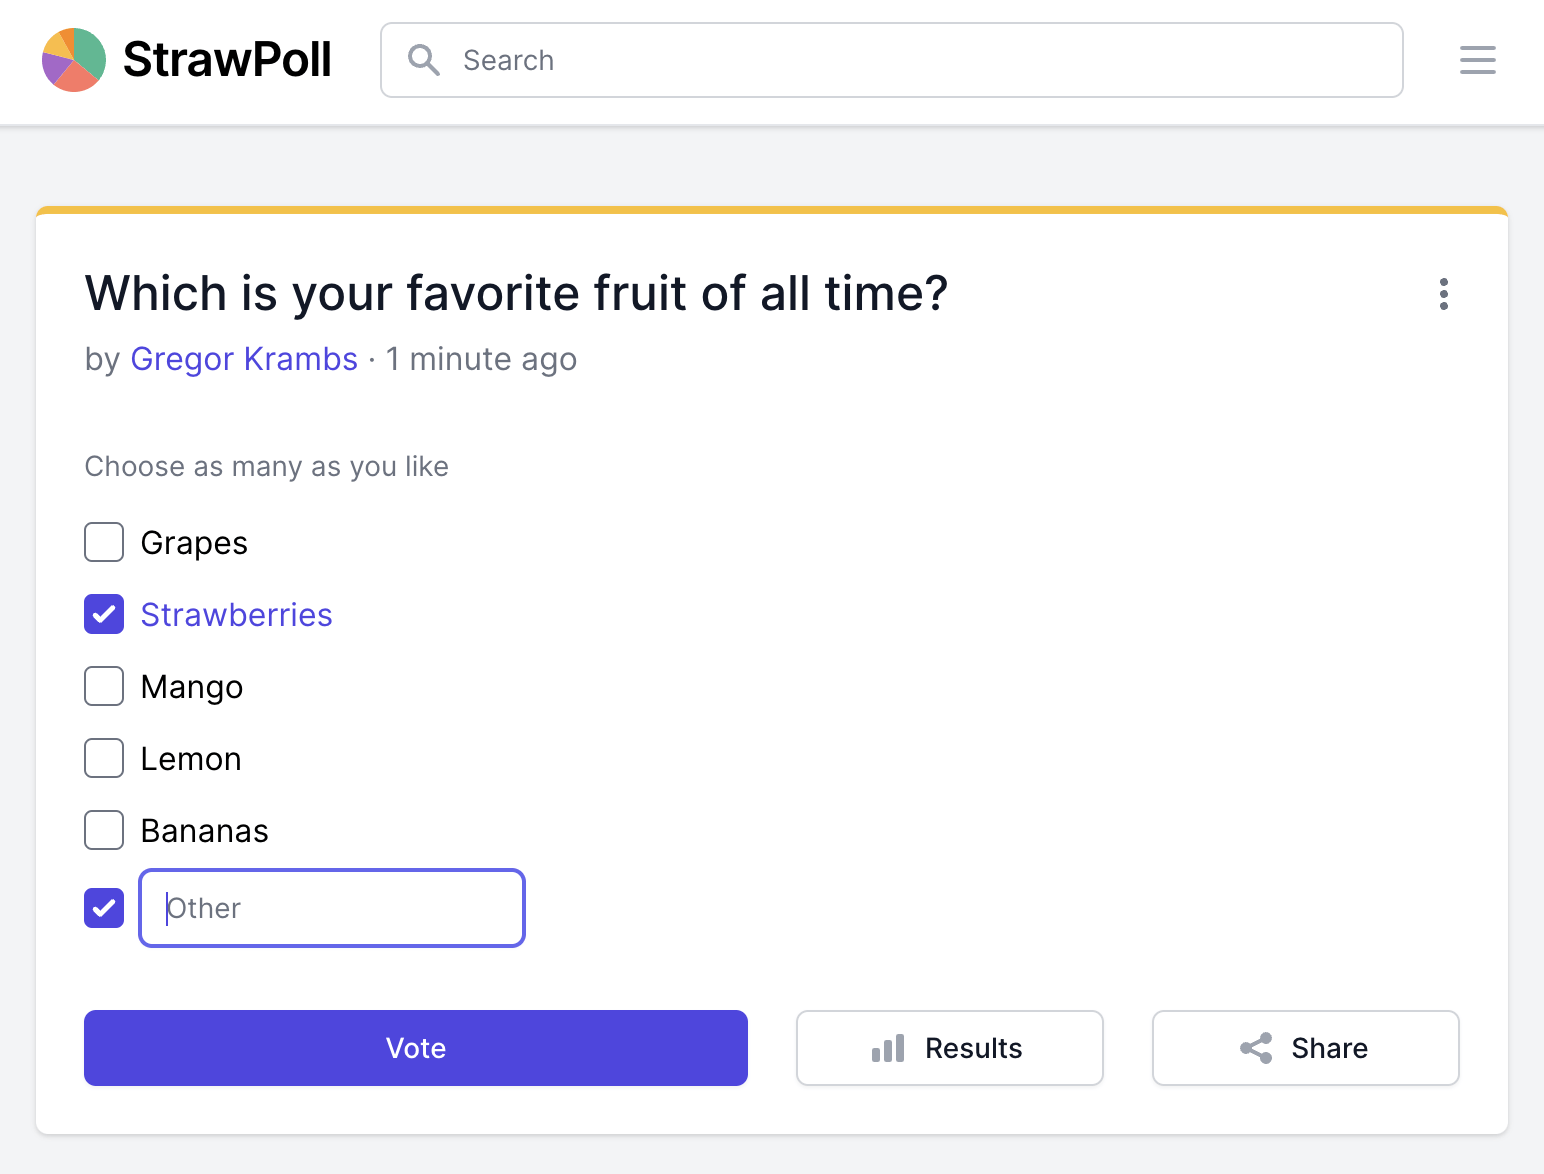Click the three vertical dots near the title

click(1443, 295)
